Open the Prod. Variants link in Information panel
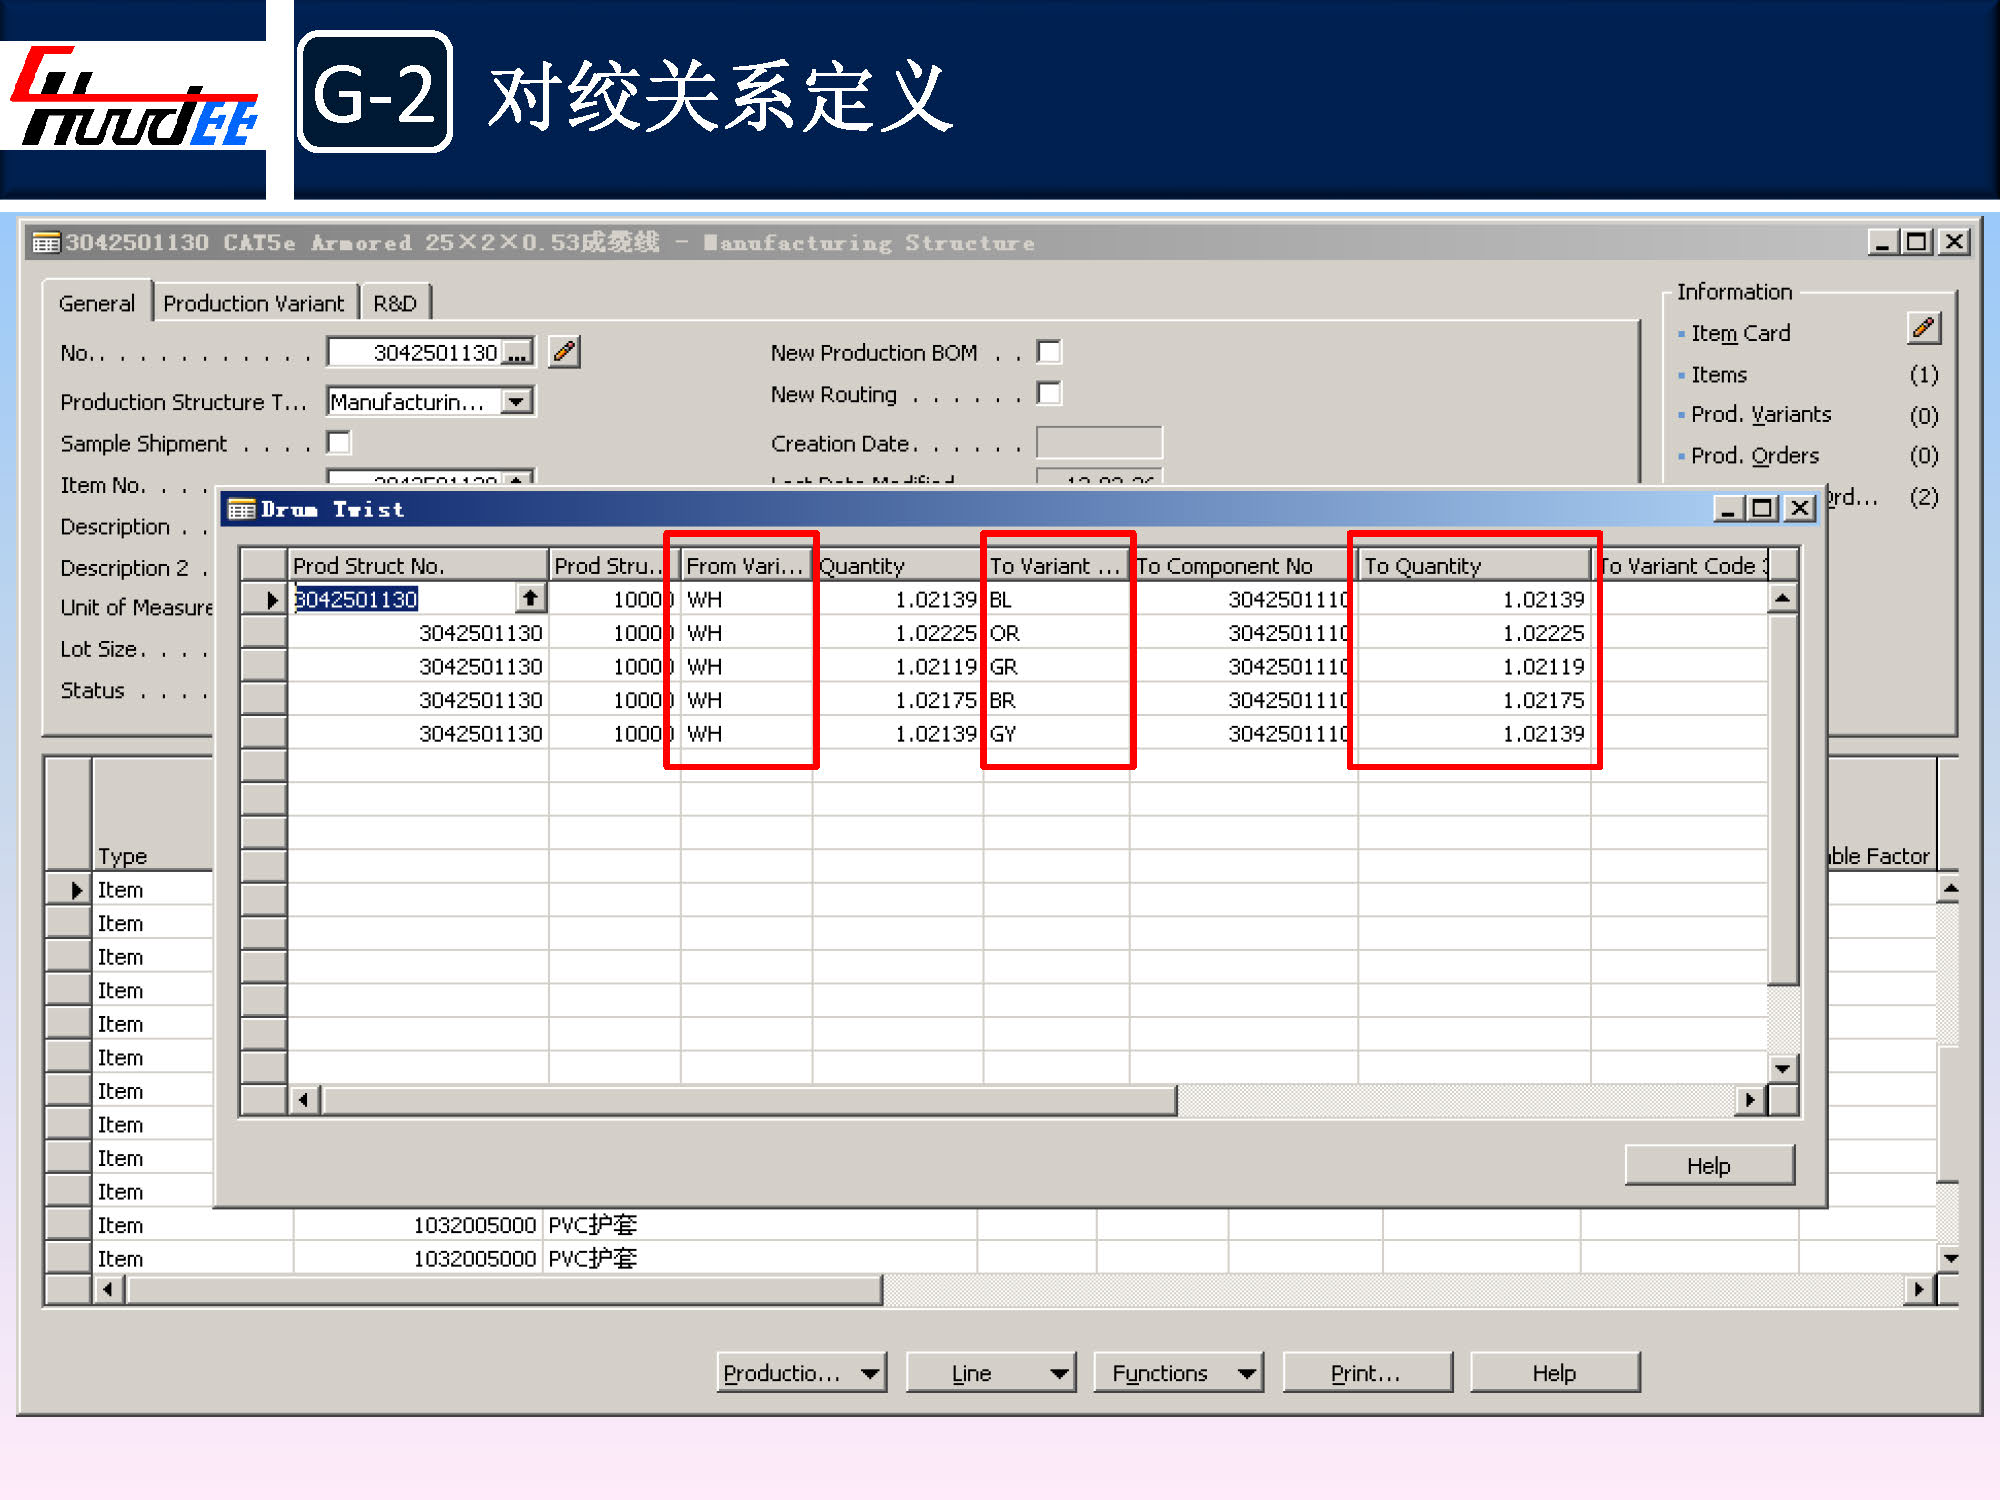Viewport: 2000px width, 1500px height. click(1760, 414)
